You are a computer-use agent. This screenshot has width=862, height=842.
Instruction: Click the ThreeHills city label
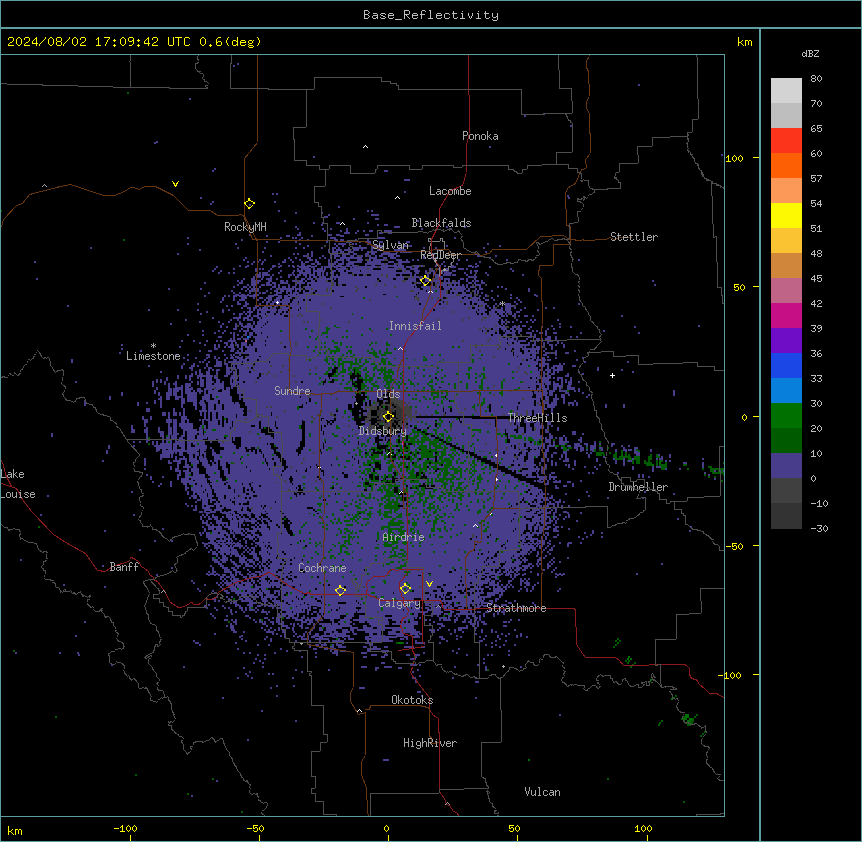537,418
